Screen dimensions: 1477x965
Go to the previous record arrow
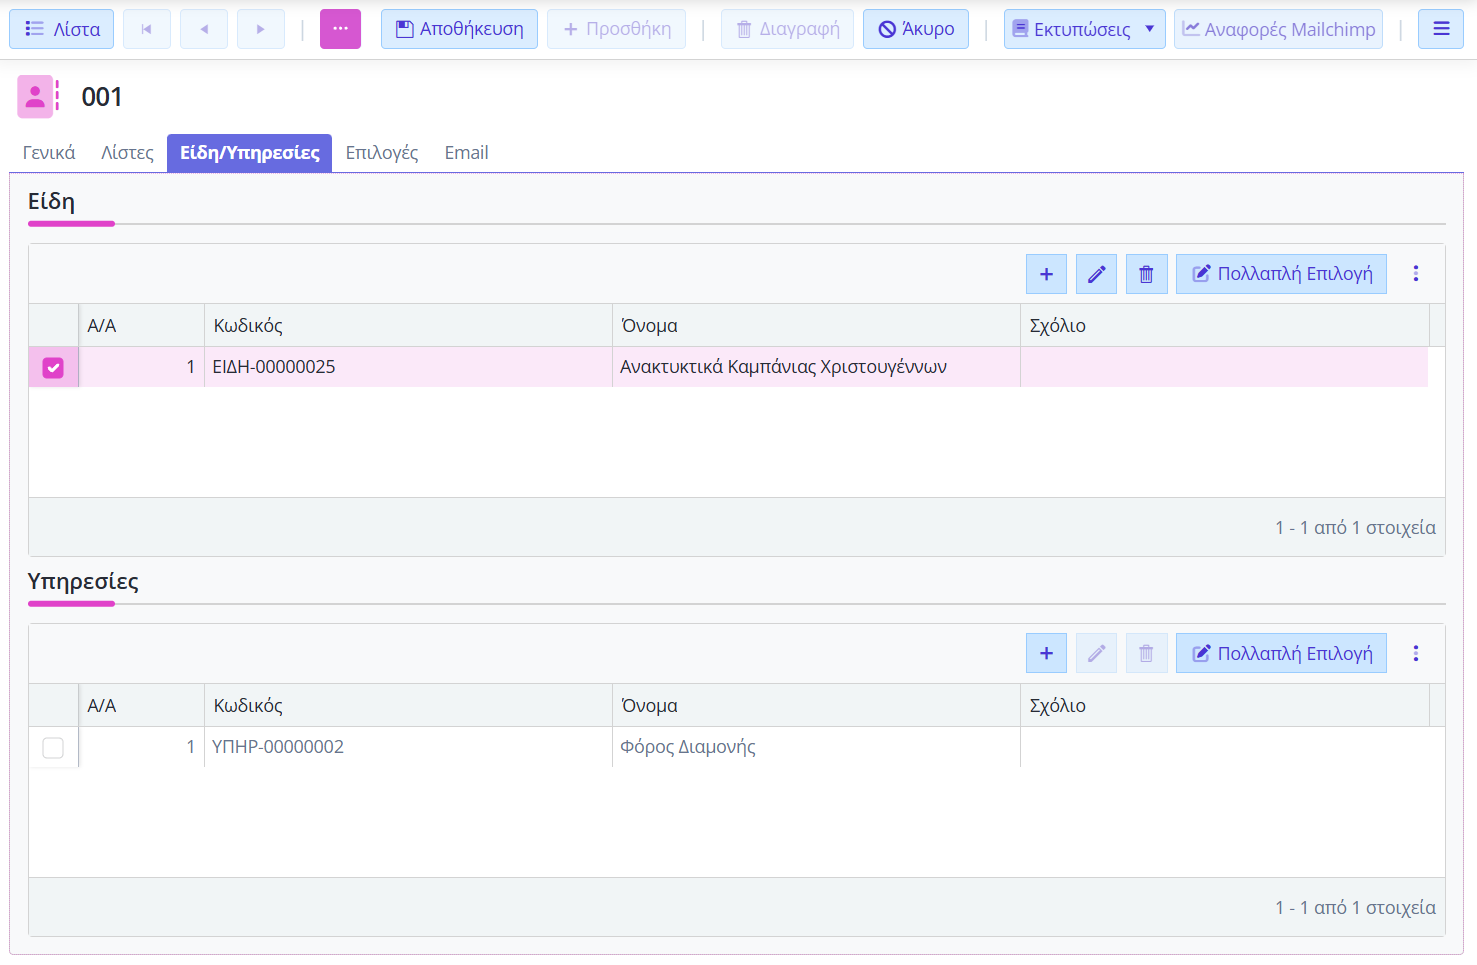[x=204, y=30]
